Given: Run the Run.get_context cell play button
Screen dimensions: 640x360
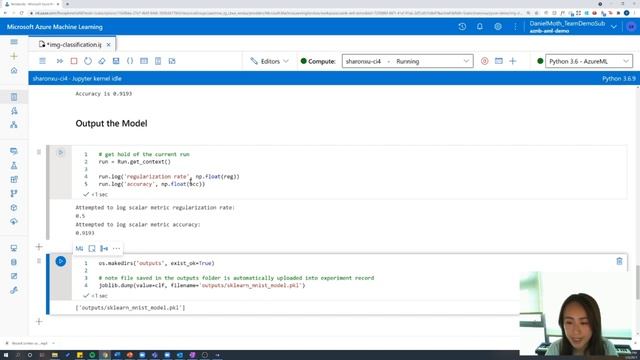Looking at the screenshot, I should tap(60, 153).
